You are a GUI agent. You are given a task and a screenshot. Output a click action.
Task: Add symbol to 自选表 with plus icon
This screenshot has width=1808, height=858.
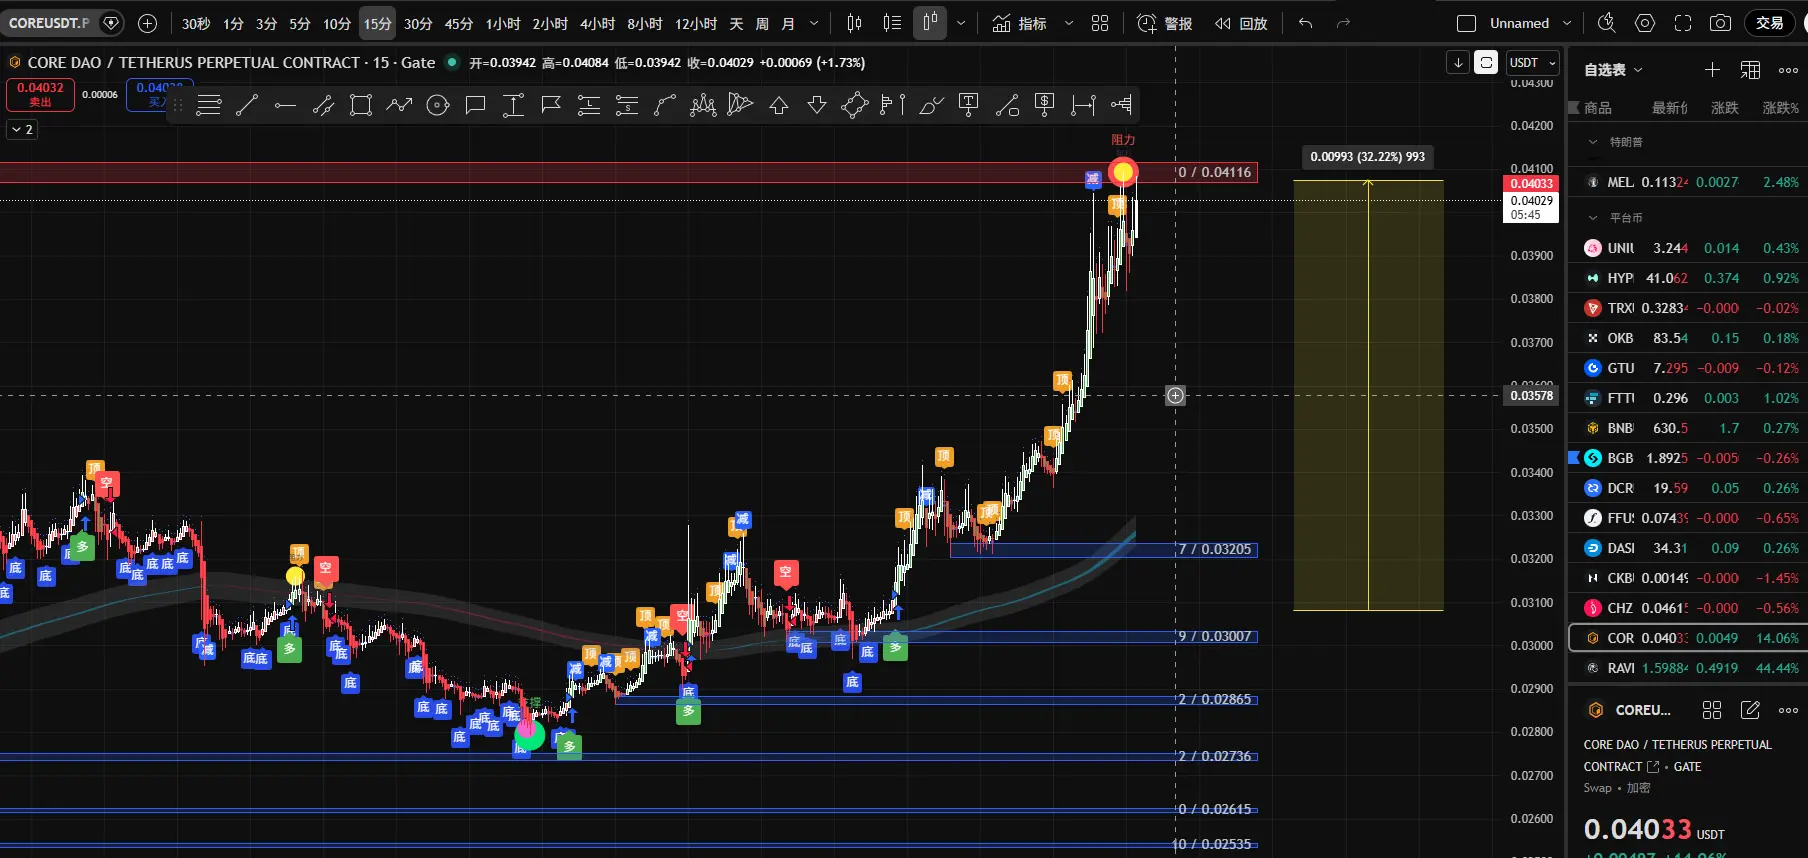1712,69
